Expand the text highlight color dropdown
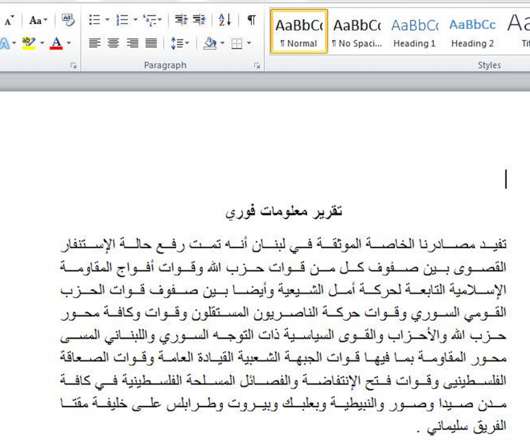 pyautogui.click(x=42, y=43)
